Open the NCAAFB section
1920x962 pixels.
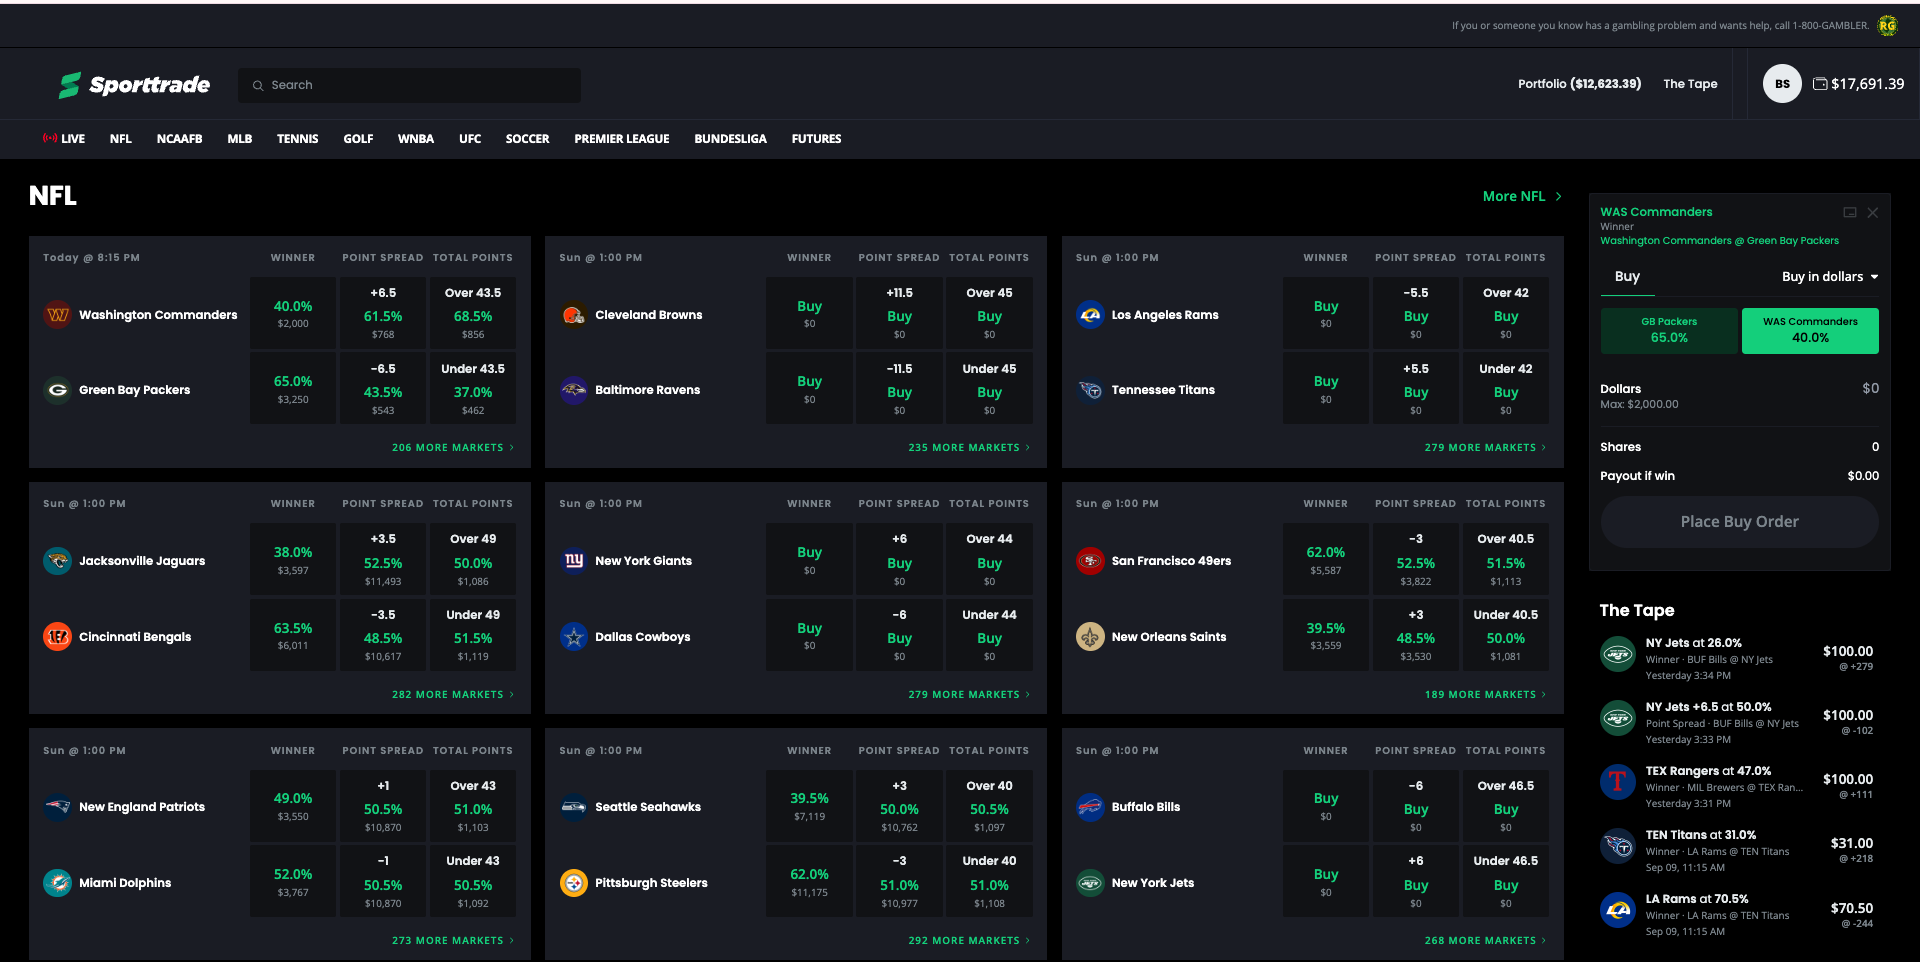179,139
